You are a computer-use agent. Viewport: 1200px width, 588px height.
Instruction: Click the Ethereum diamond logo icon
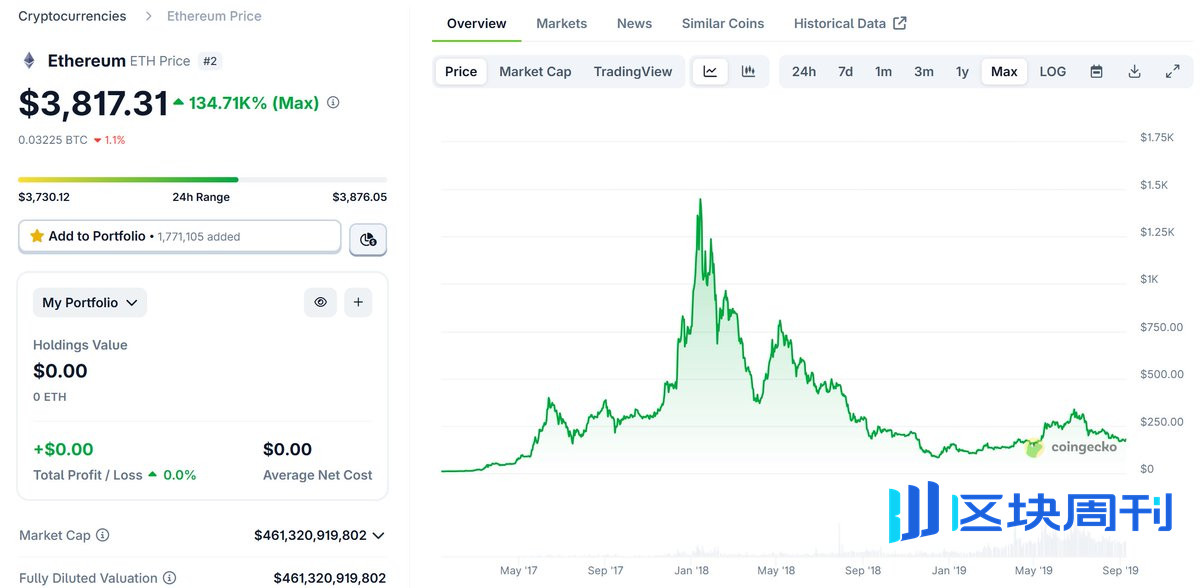pyautogui.click(x=29, y=61)
